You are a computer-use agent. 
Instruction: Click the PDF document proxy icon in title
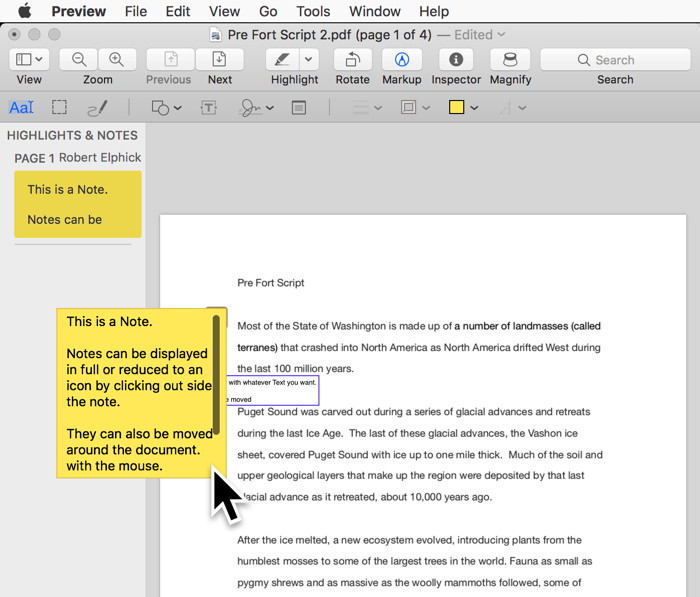coord(216,35)
